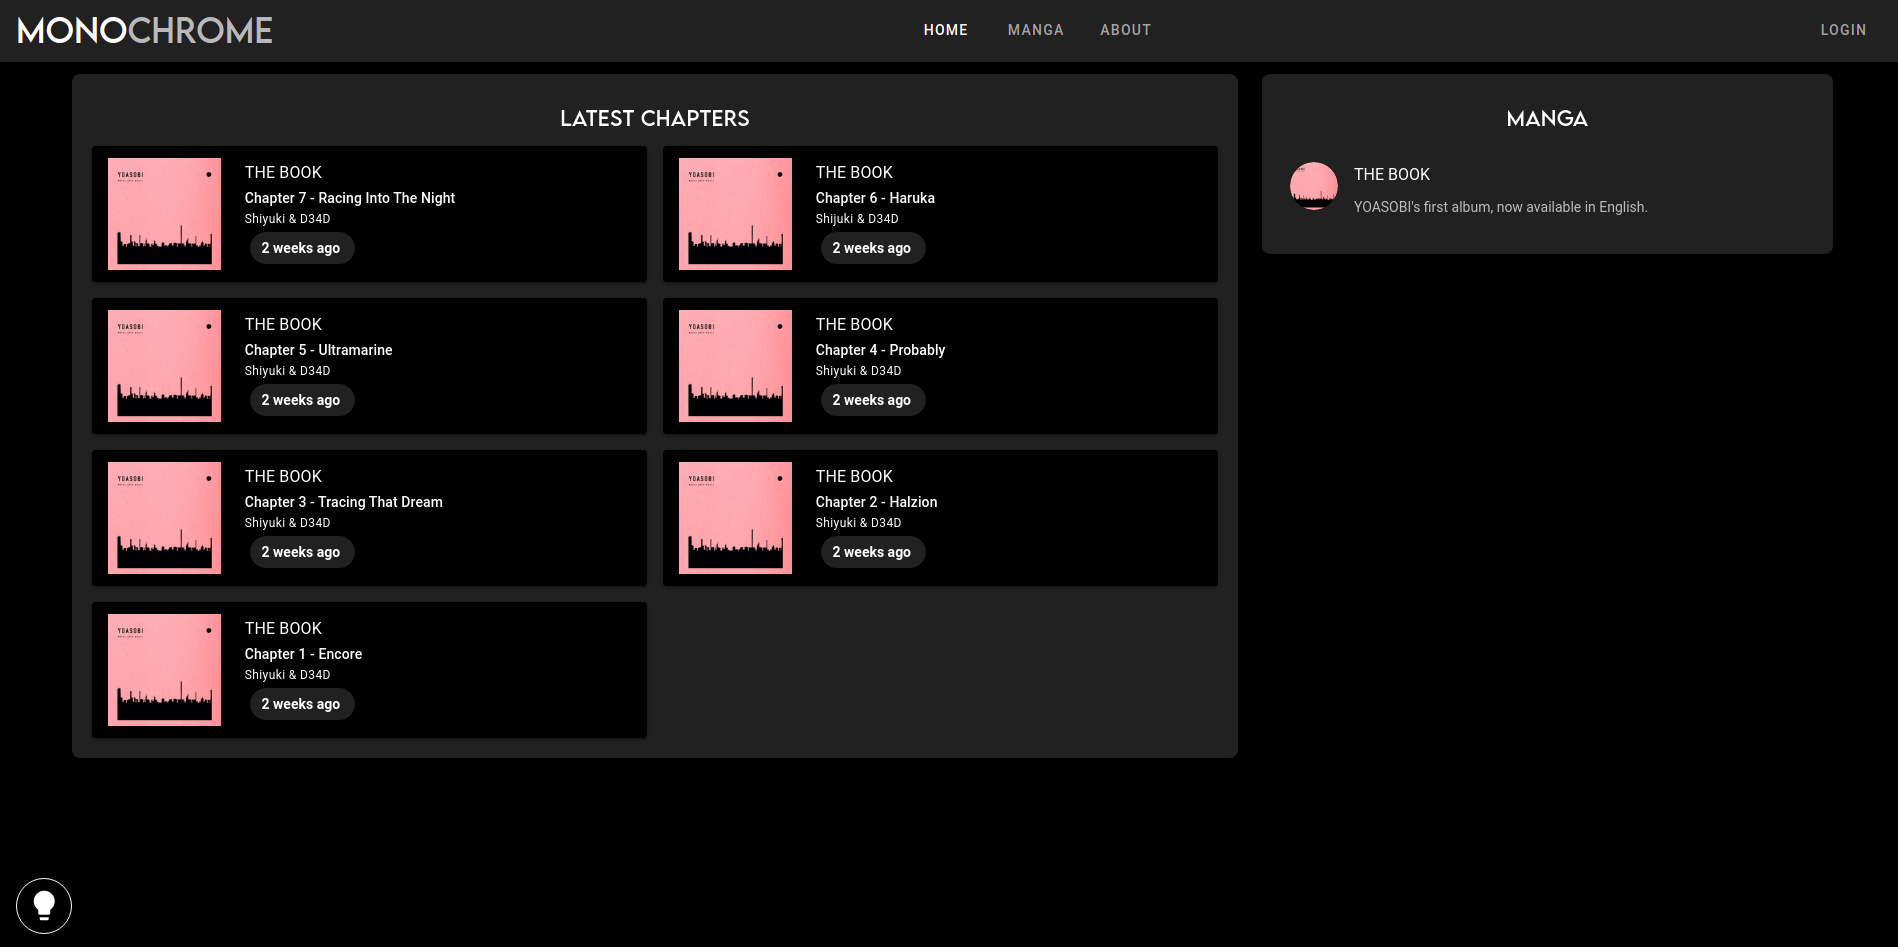Click 'Shijuki & D34D' under Chapter 6
Viewport: 1898px width, 947px height.
click(x=857, y=219)
